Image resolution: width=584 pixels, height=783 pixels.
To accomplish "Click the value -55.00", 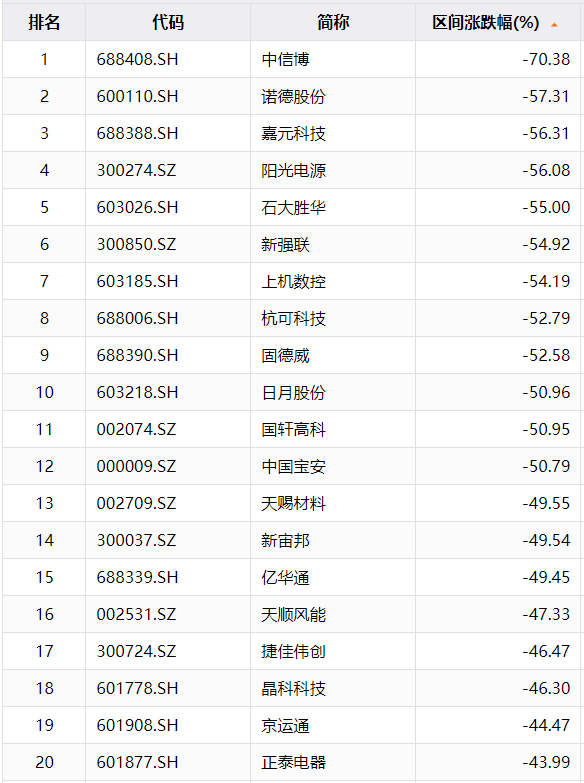I will pos(546,207).
